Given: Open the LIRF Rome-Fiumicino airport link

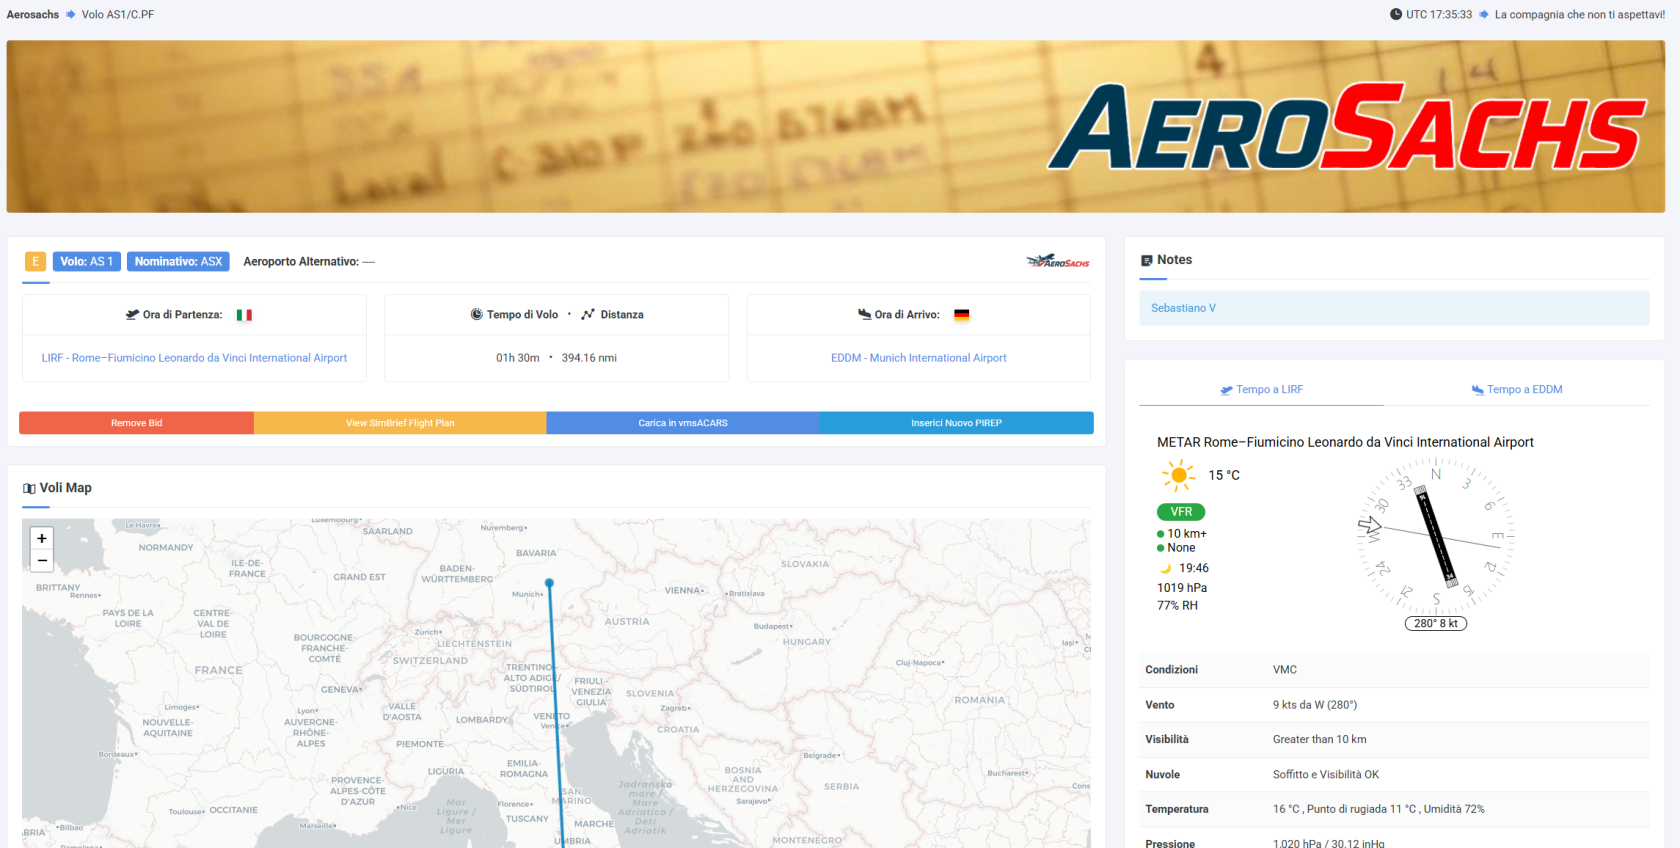Looking at the screenshot, I should click(194, 358).
